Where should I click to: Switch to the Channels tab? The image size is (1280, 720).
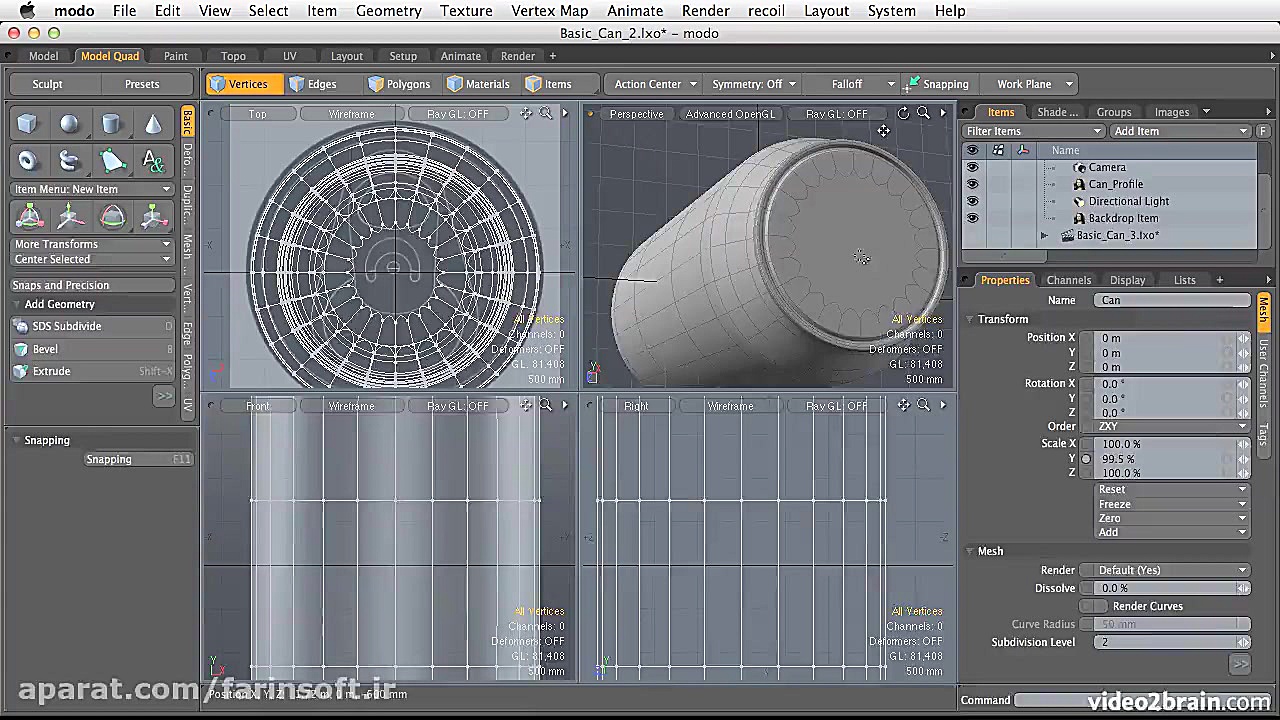pos(1068,280)
